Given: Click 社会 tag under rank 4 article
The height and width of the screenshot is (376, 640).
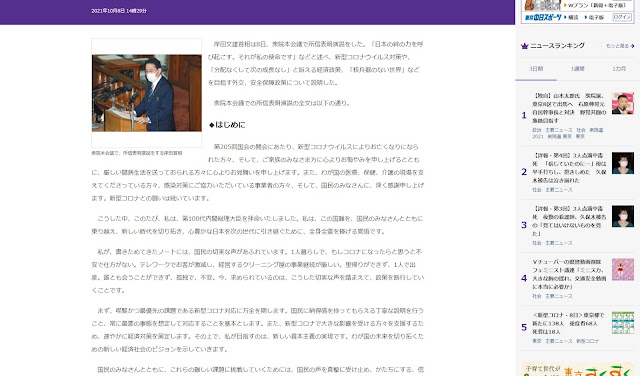Looking at the screenshot, I should click(x=537, y=296).
